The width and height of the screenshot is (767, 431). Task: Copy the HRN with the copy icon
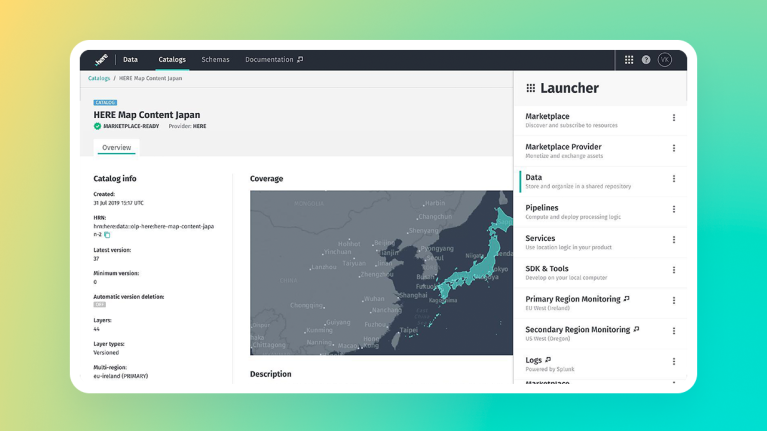(x=107, y=235)
